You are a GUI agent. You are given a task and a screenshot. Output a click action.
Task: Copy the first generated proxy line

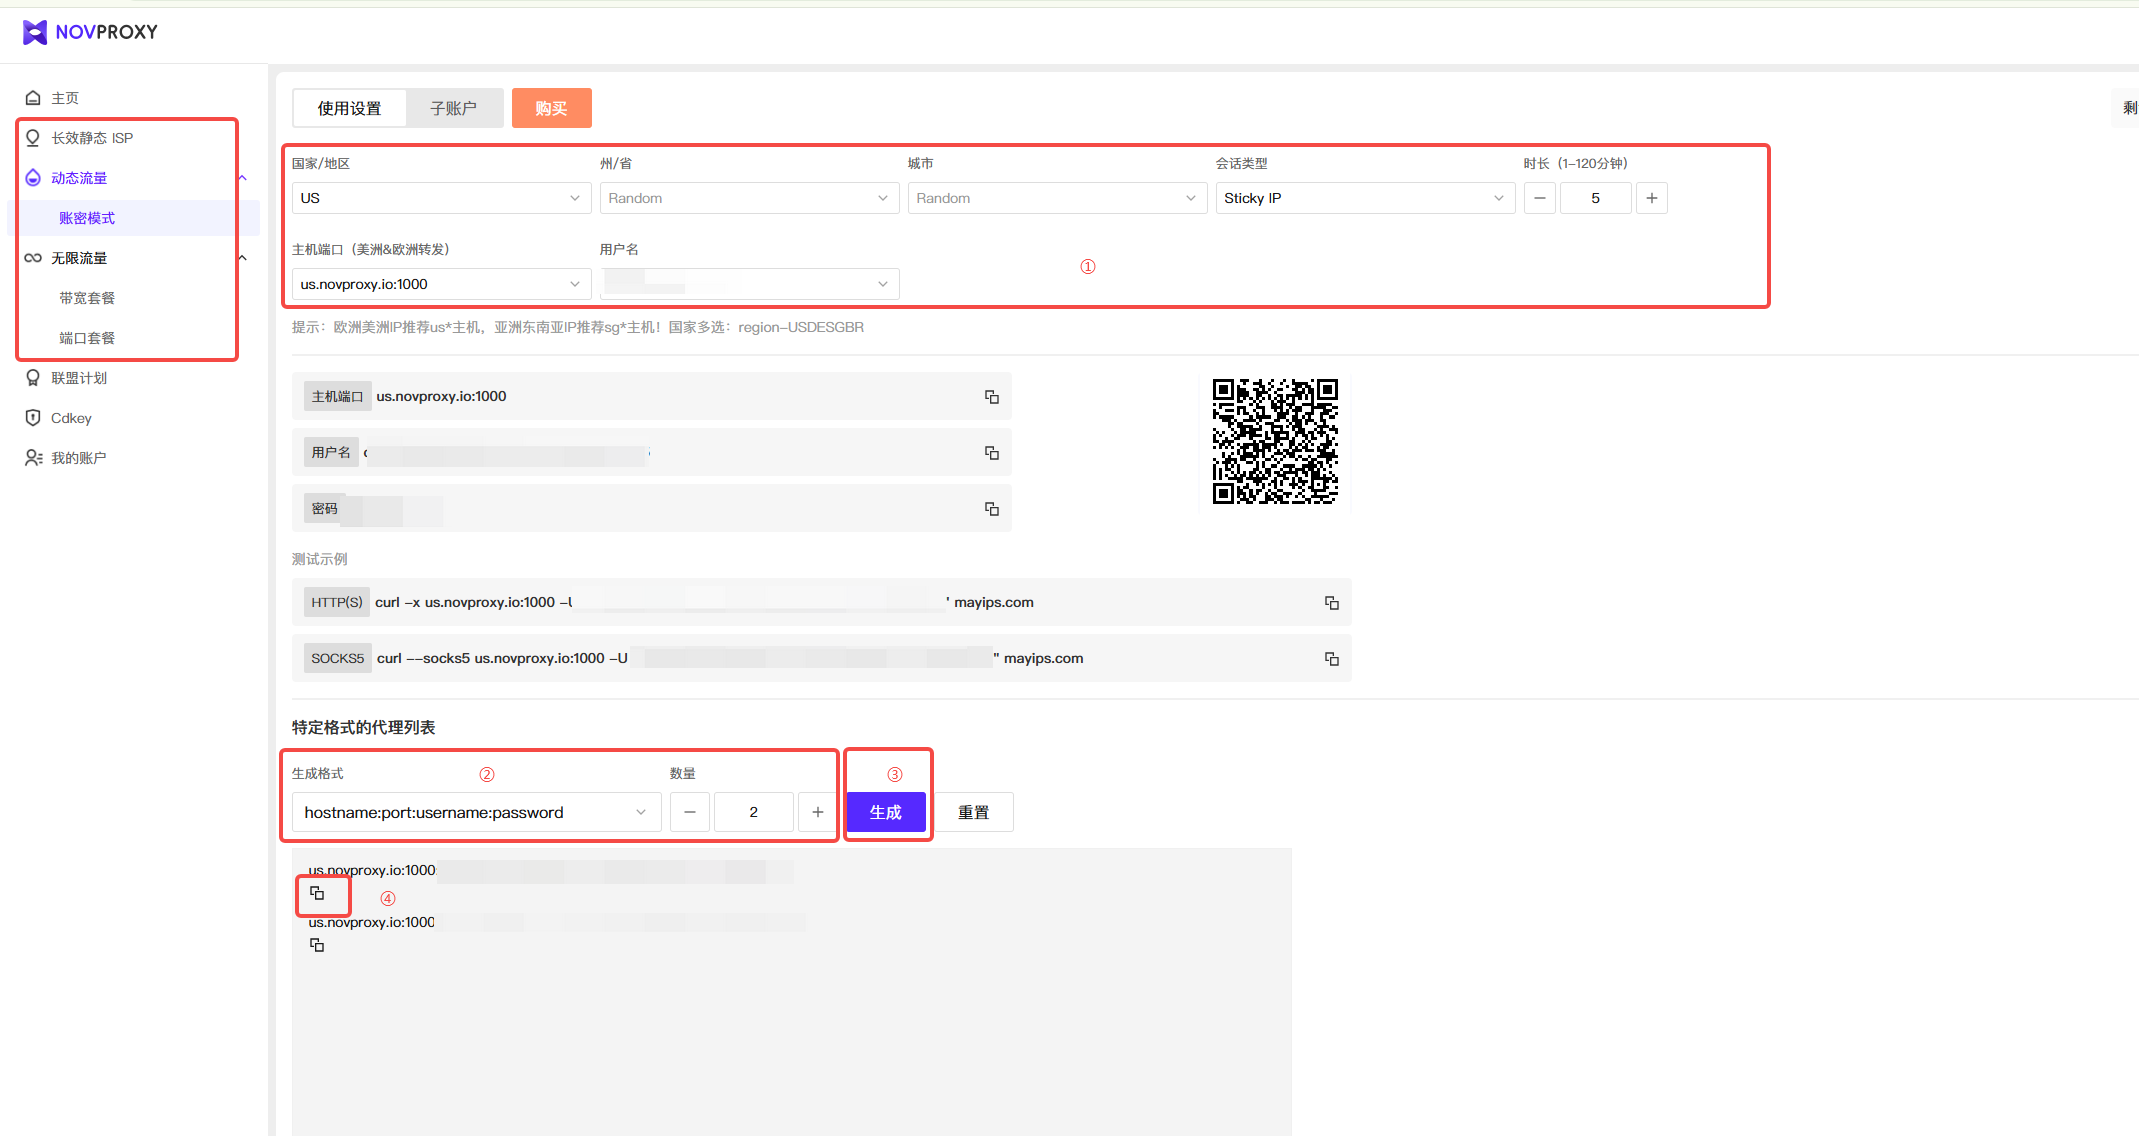317,893
